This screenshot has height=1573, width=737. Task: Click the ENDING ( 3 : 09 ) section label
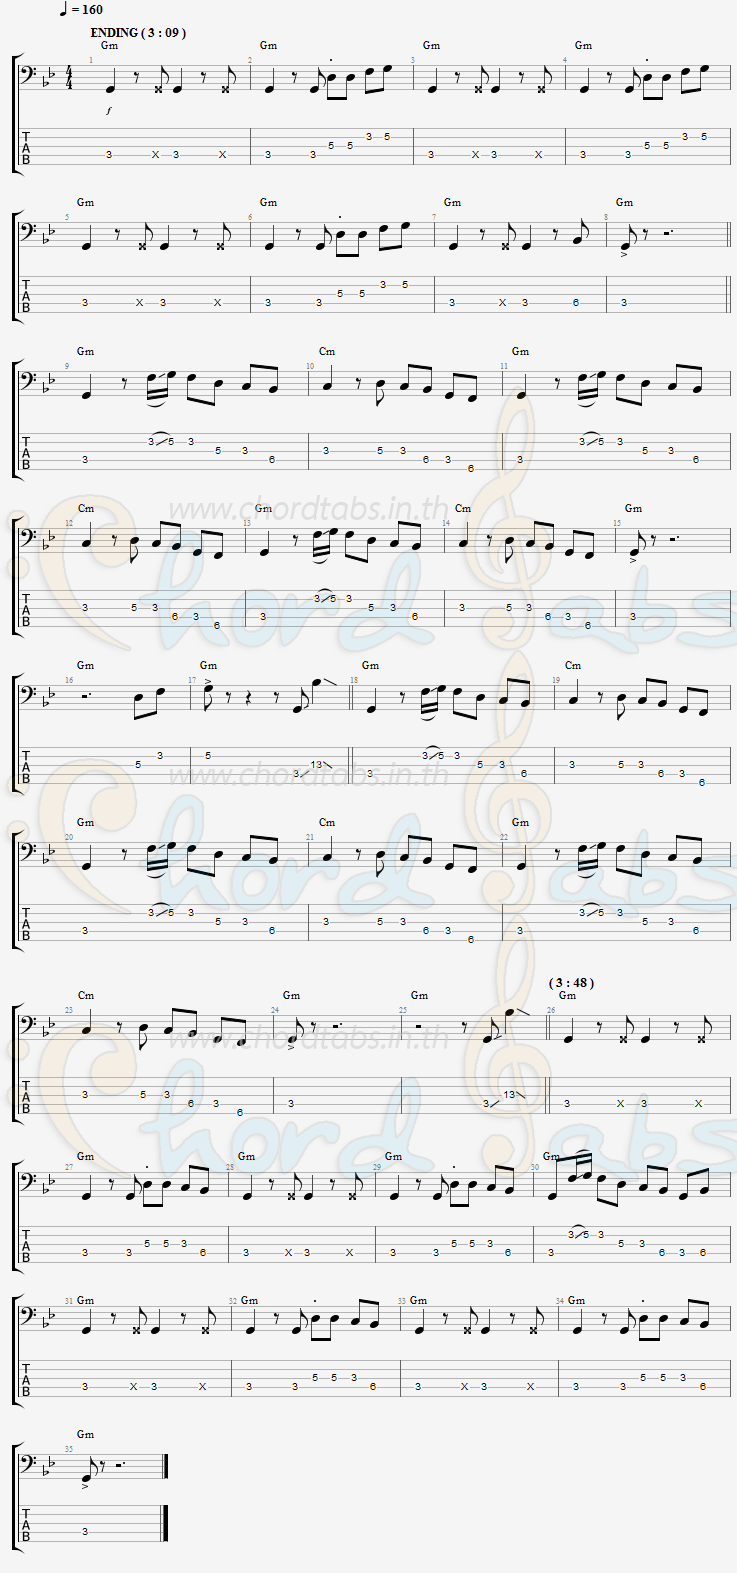[x=138, y=33]
